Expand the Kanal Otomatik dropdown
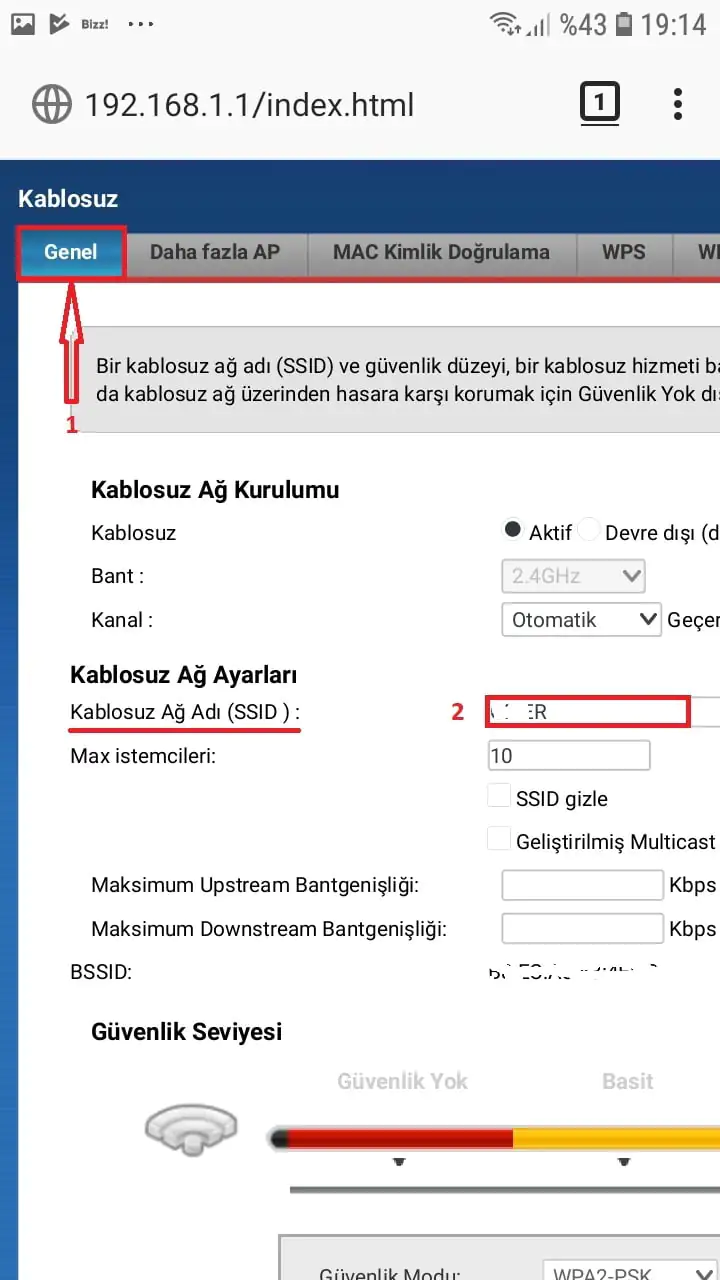The image size is (720, 1280). click(580, 619)
